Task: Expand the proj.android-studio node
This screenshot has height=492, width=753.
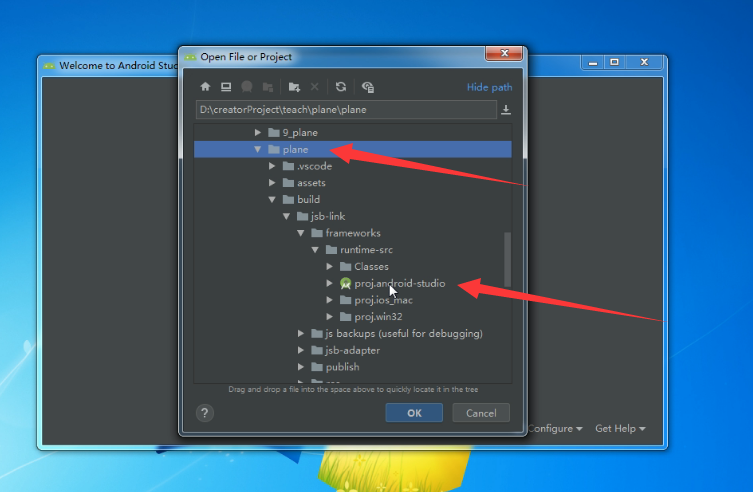Action: (329, 283)
